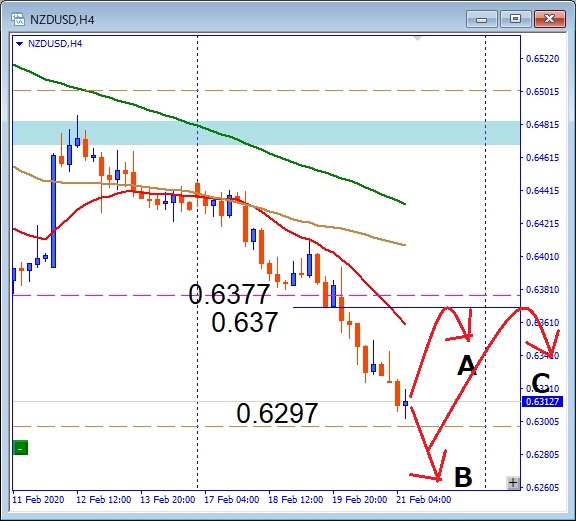Select the 0.637 text label

click(244, 322)
